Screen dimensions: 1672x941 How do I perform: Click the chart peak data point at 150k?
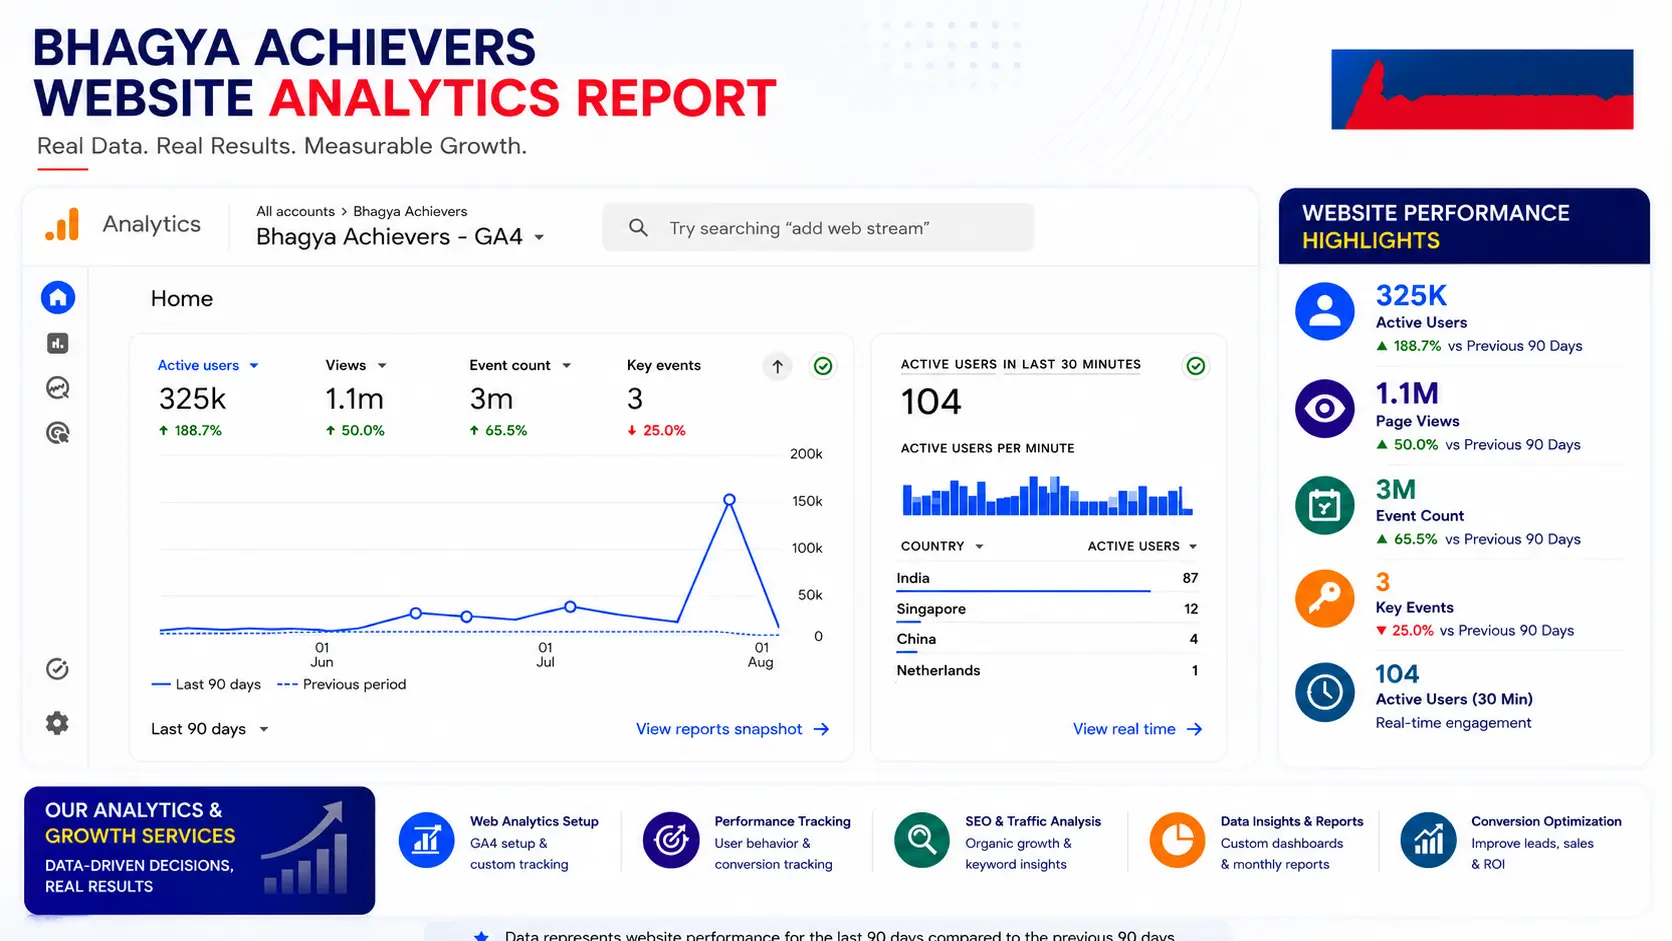(729, 499)
